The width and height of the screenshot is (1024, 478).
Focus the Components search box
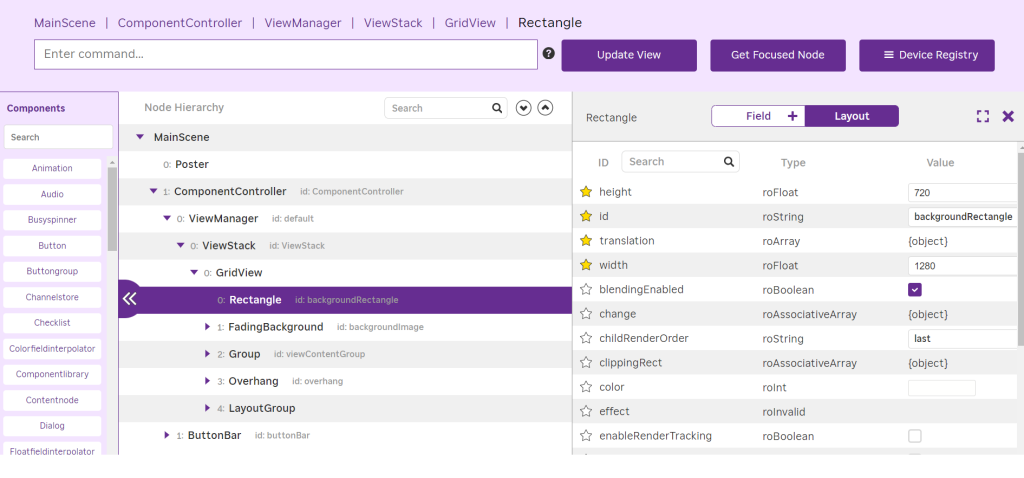tap(59, 137)
